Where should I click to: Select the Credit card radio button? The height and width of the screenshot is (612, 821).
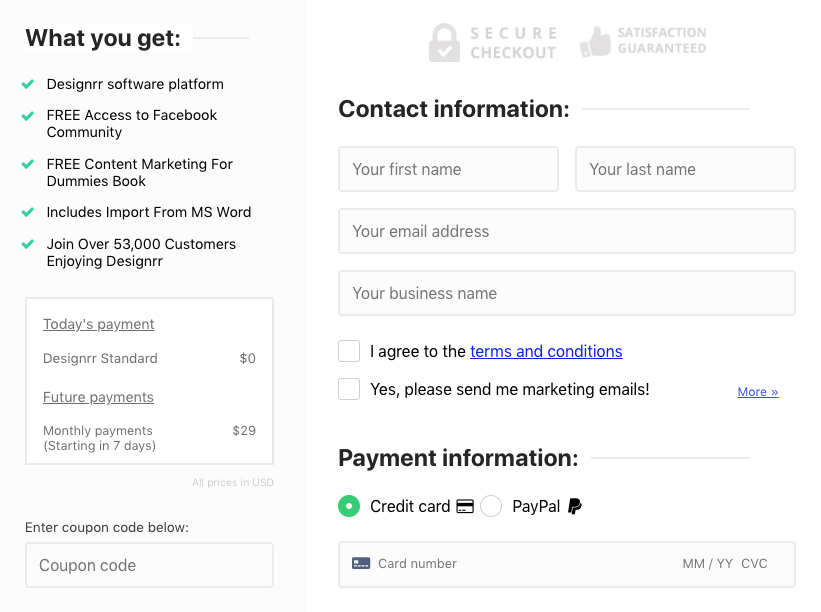pos(349,506)
